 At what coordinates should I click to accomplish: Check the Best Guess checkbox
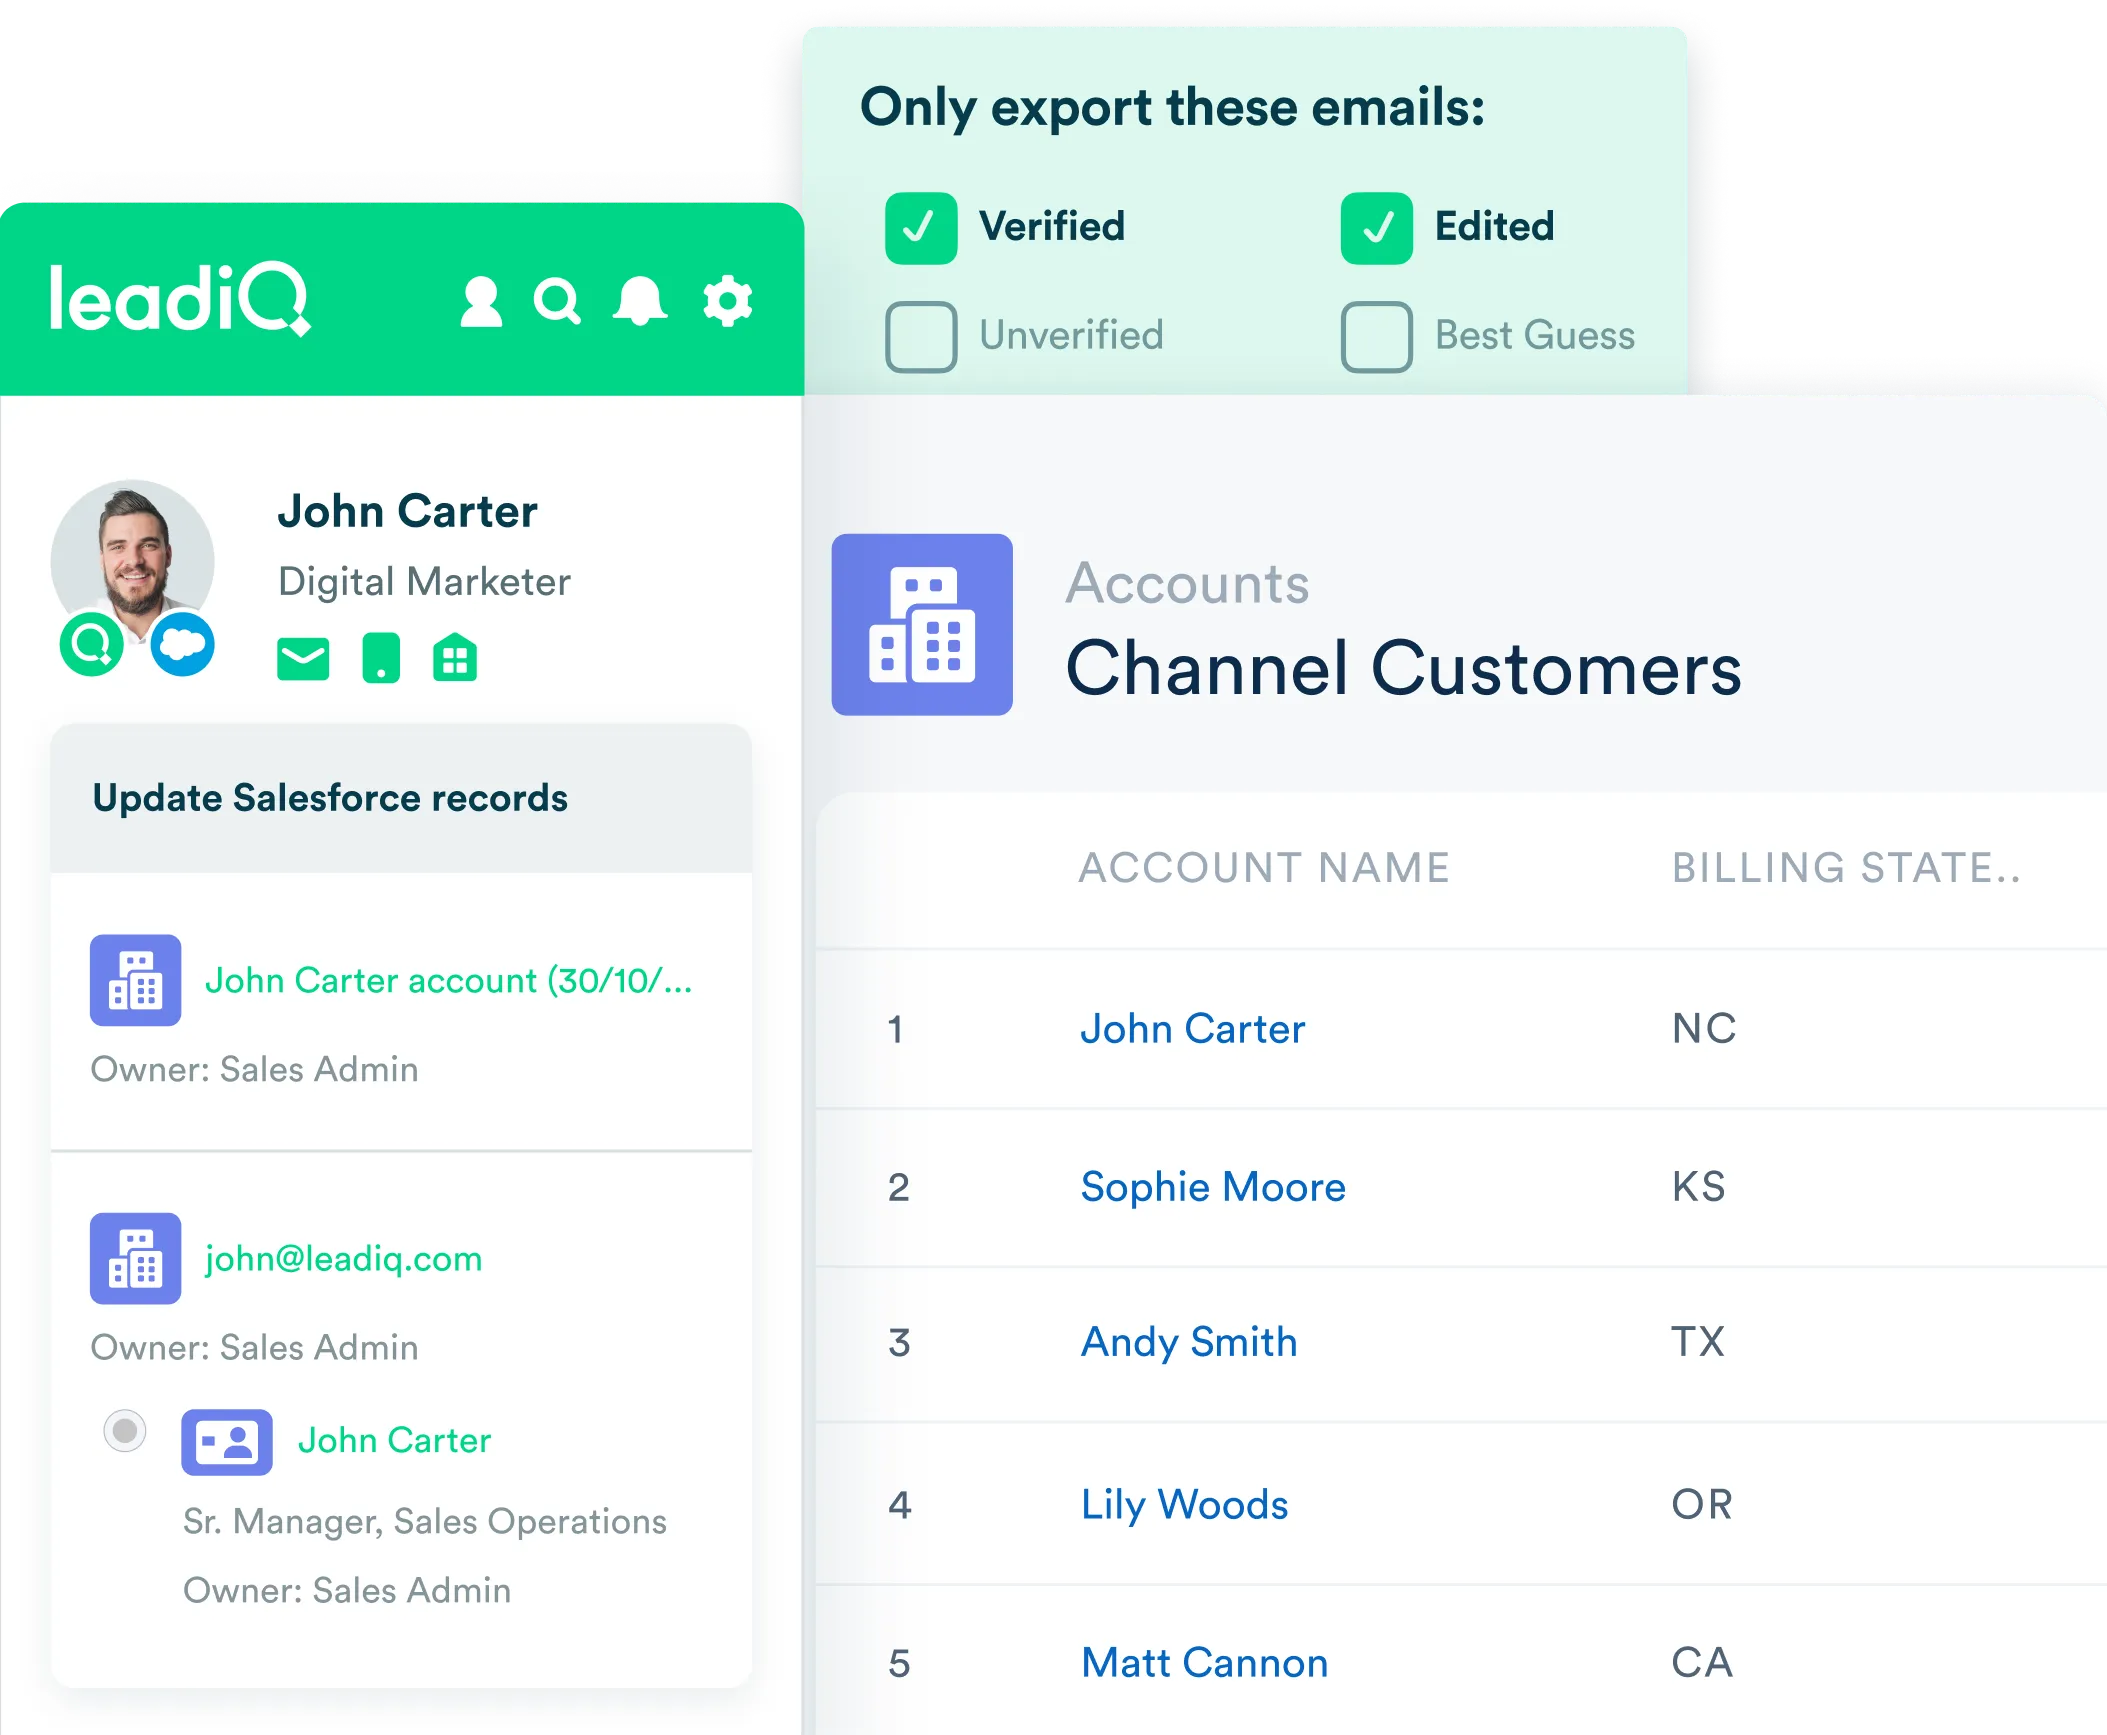[x=1376, y=337]
